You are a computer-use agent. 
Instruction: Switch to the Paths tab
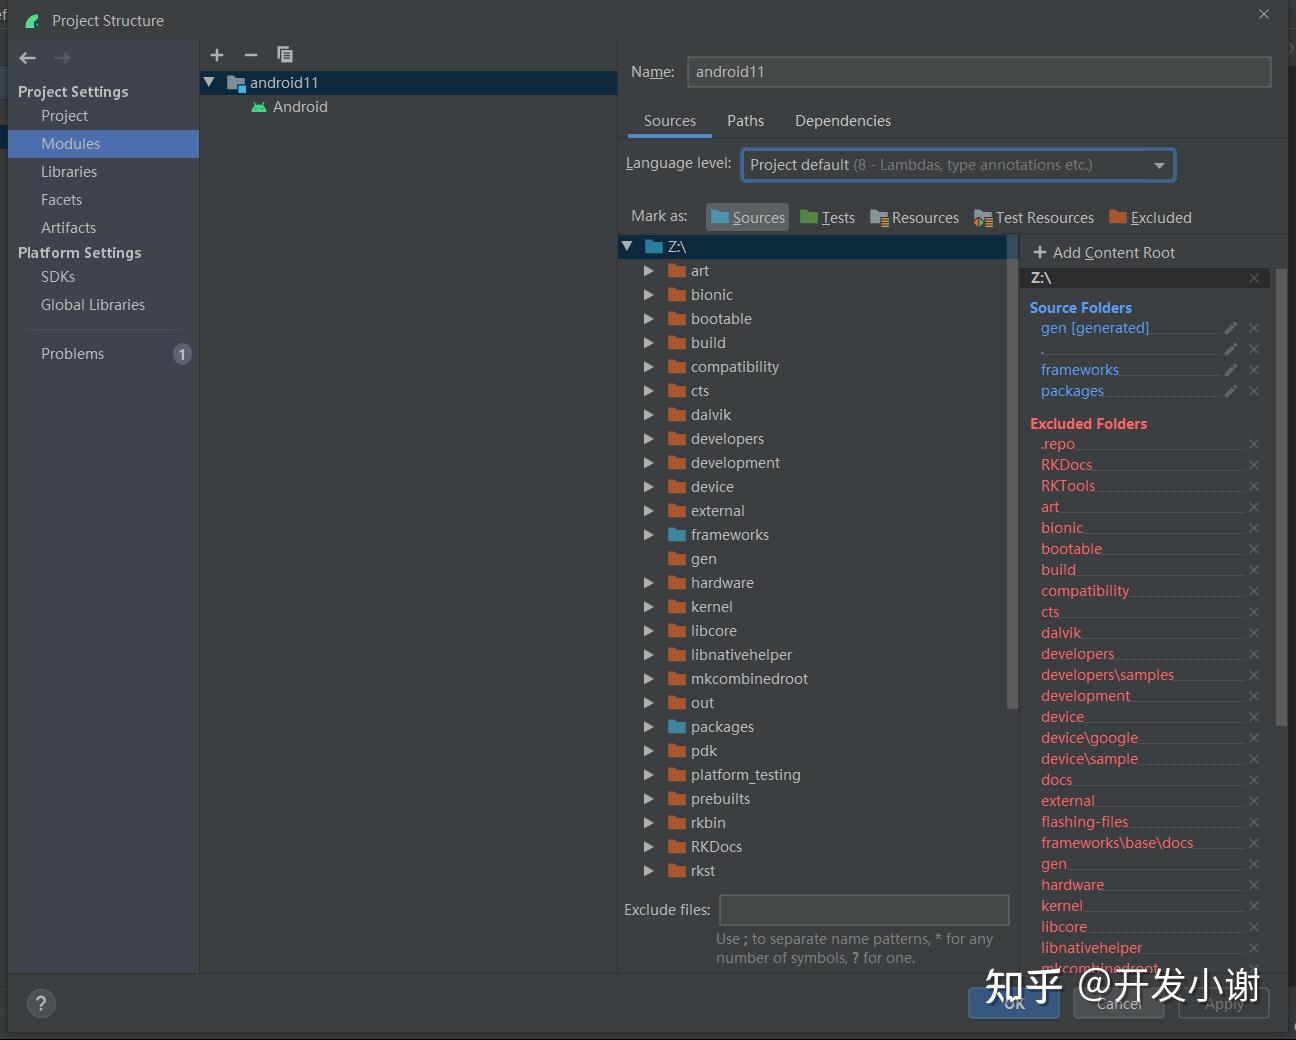tap(745, 120)
